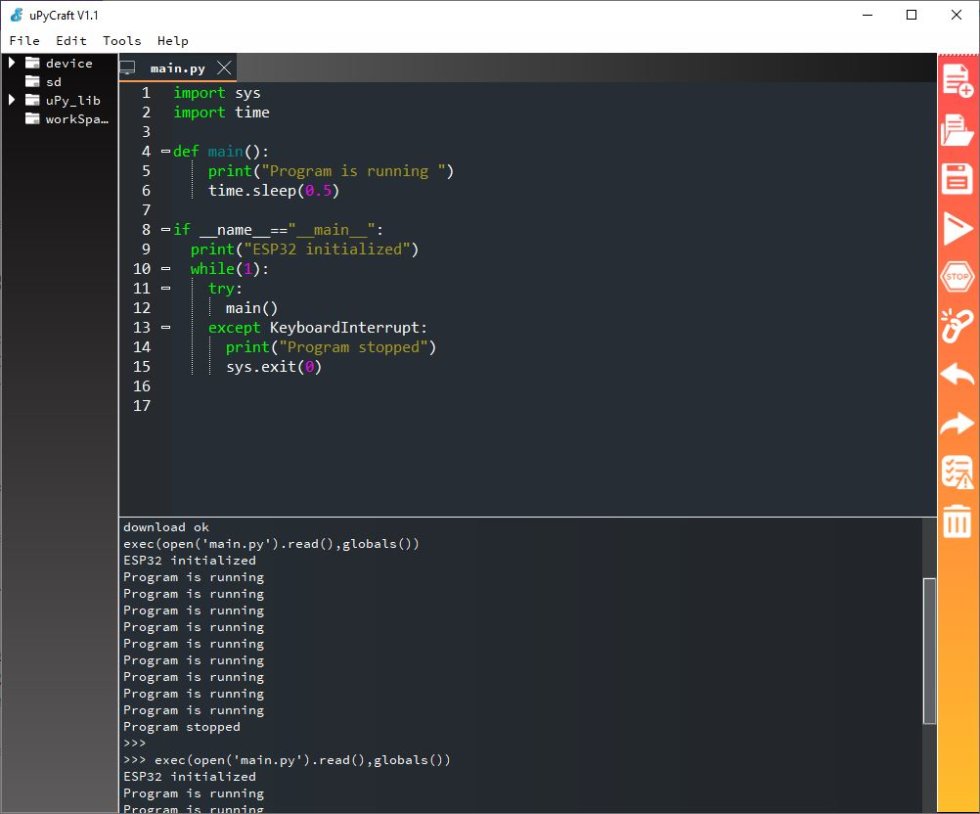Stop the running program with STOP icon
Viewport: 980px width, 814px height.
tap(957, 276)
